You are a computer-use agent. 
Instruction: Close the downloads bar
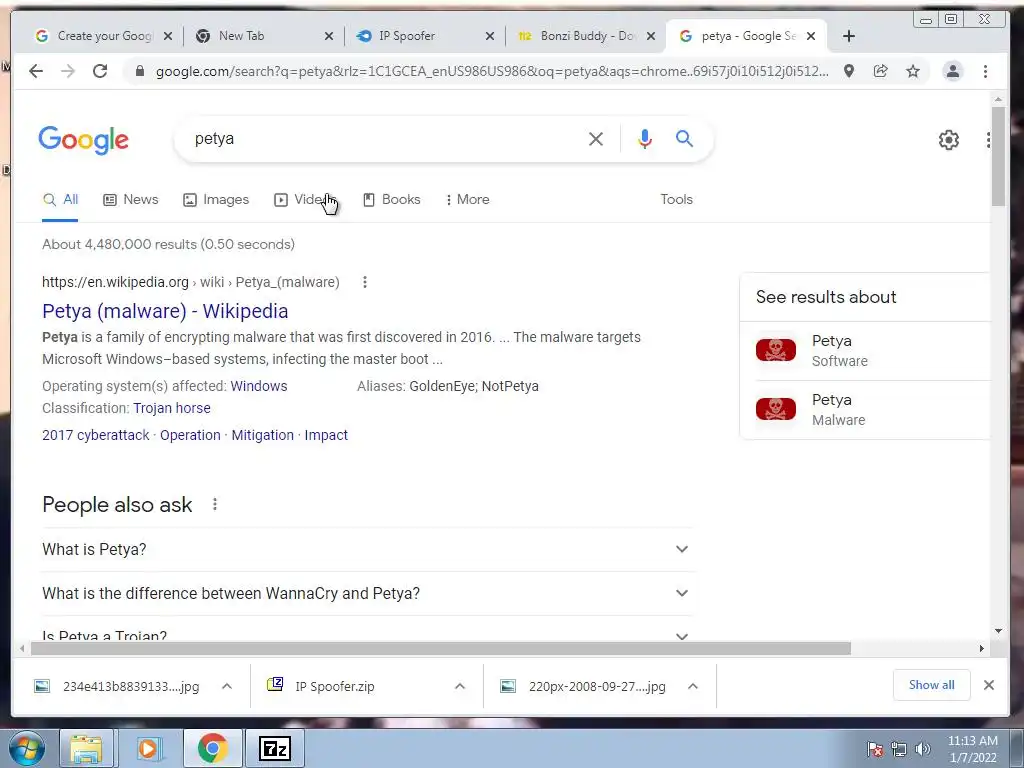click(x=989, y=685)
